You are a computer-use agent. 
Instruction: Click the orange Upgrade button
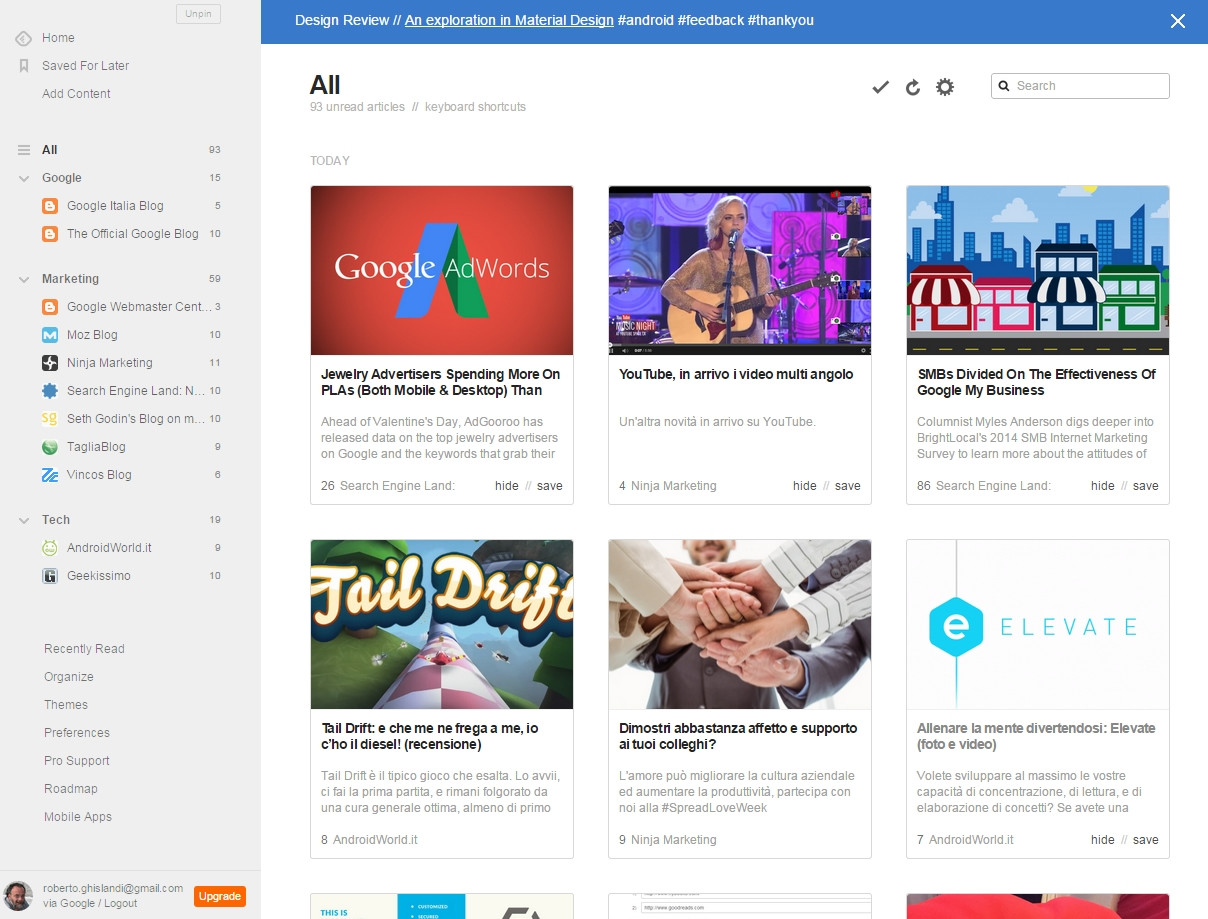point(219,896)
